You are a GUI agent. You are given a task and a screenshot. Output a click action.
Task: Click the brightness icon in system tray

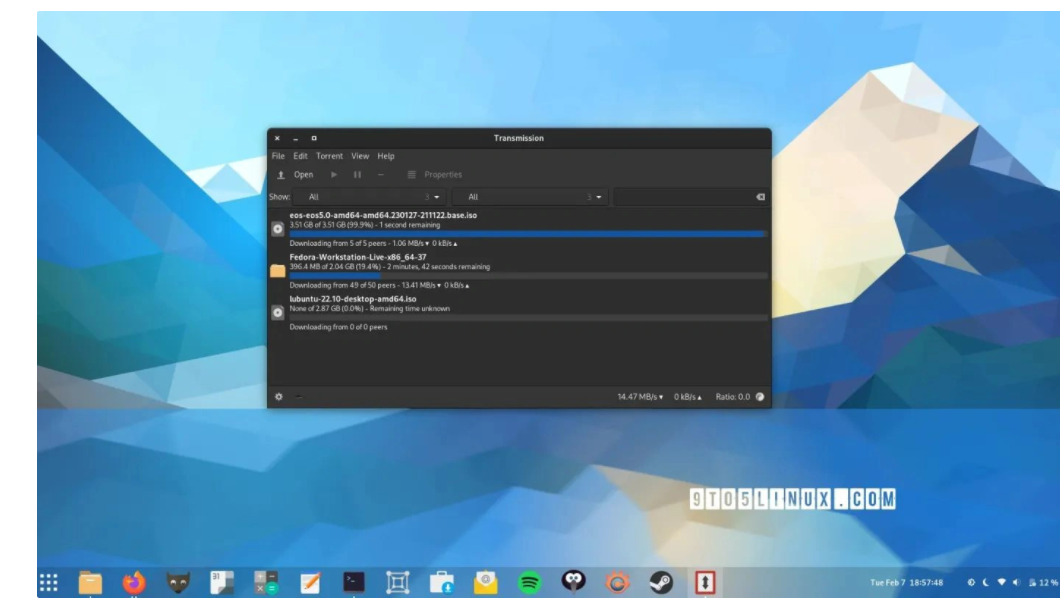click(x=971, y=582)
